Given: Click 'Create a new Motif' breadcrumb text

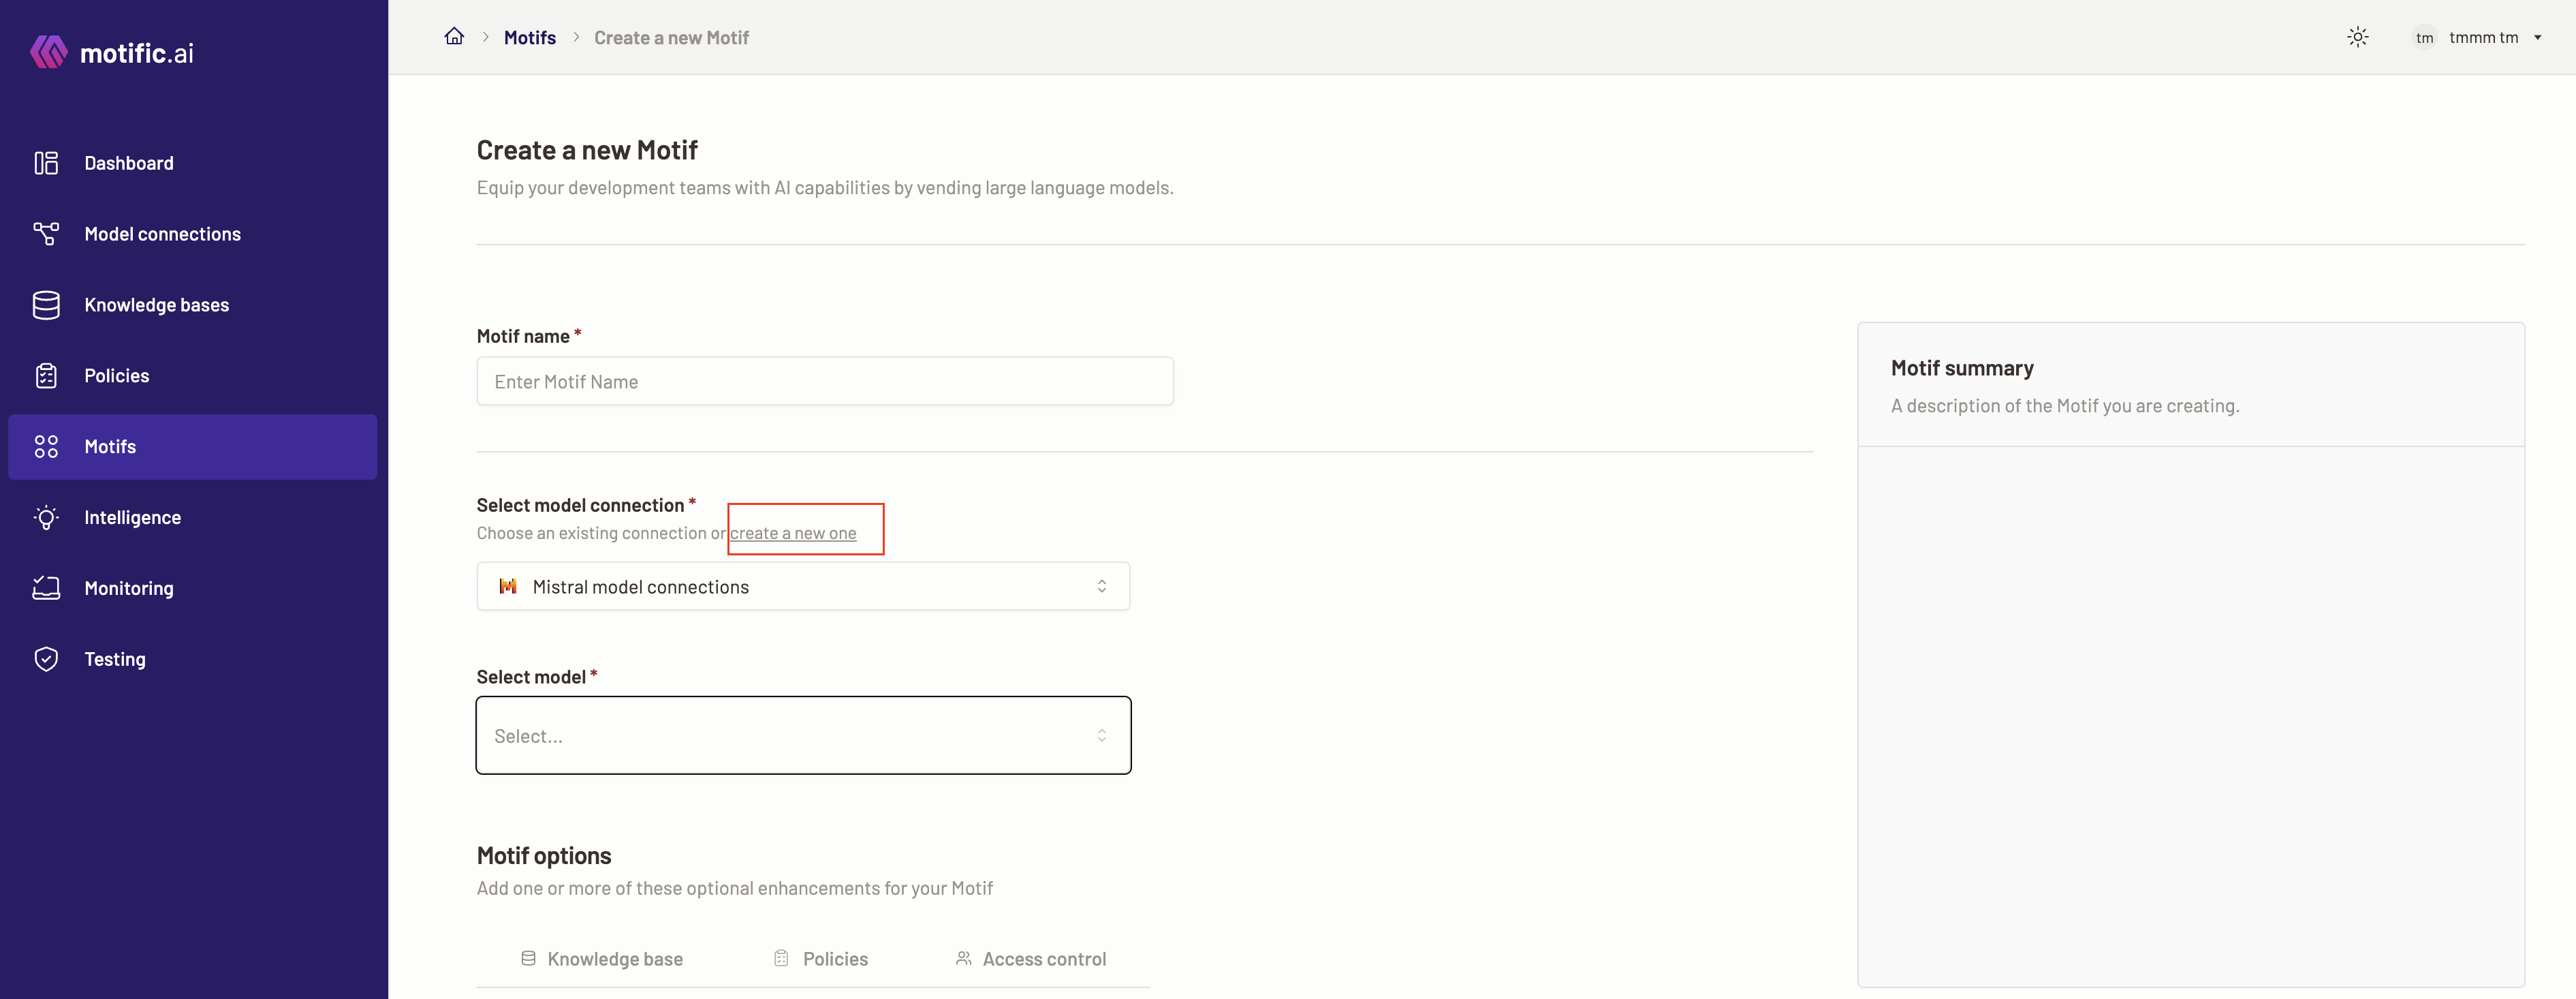Looking at the screenshot, I should coord(671,37).
